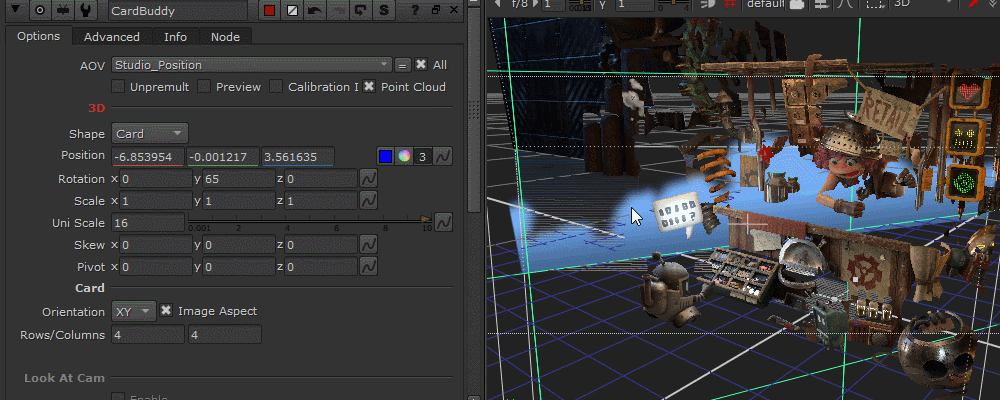The width and height of the screenshot is (1000, 400).
Task: Click Position Z value 3.561635
Action: (298, 157)
